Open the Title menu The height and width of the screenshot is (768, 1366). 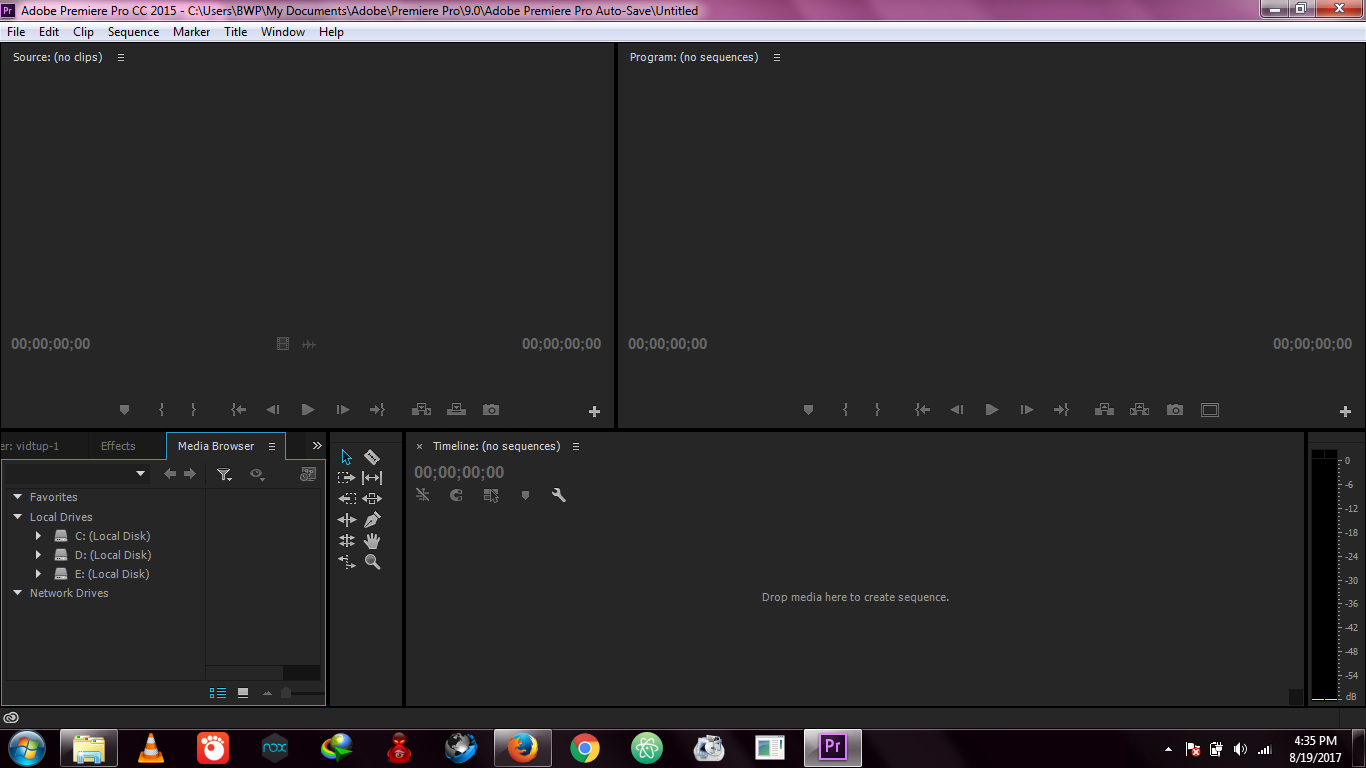coord(235,32)
